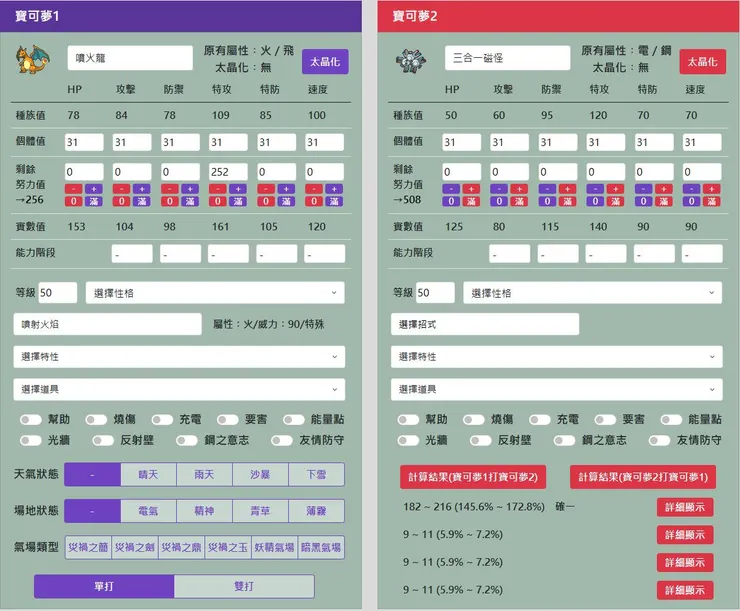Screen dimensions: 740x611
Task: Select 暗黑氣場 aura type
Action: 321,547
